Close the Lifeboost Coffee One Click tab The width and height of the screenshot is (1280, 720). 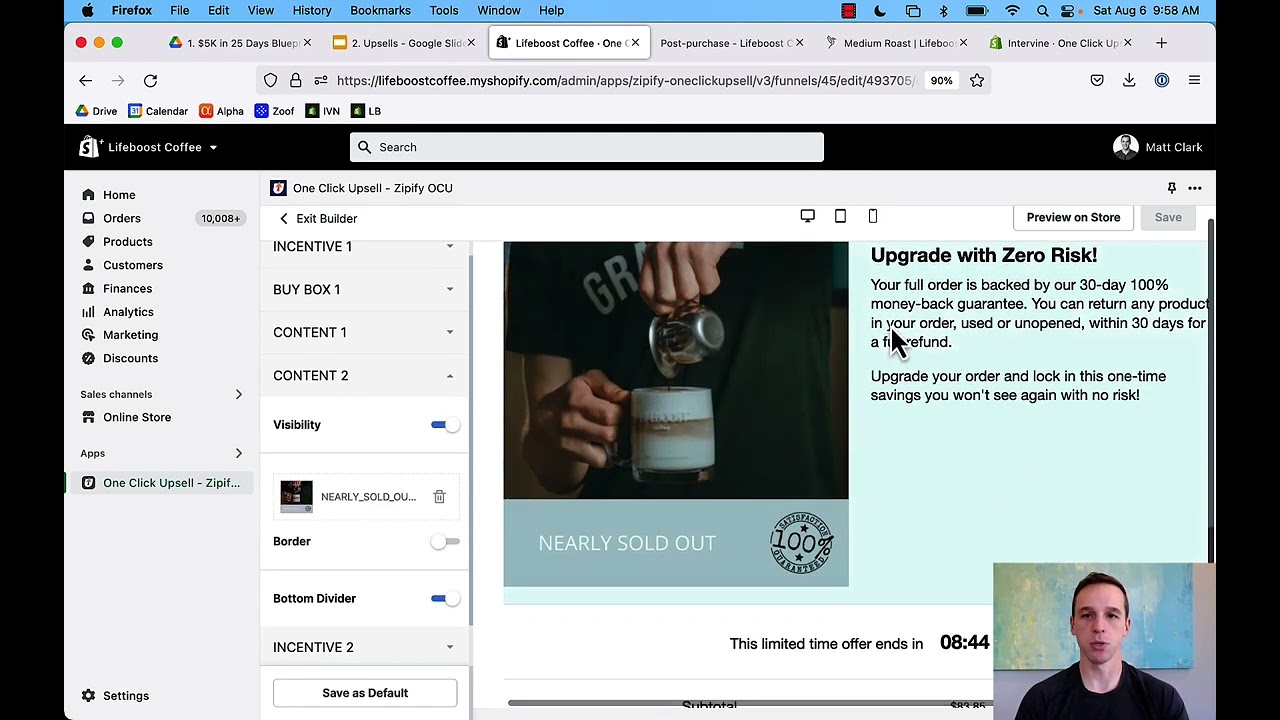point(635,43)
